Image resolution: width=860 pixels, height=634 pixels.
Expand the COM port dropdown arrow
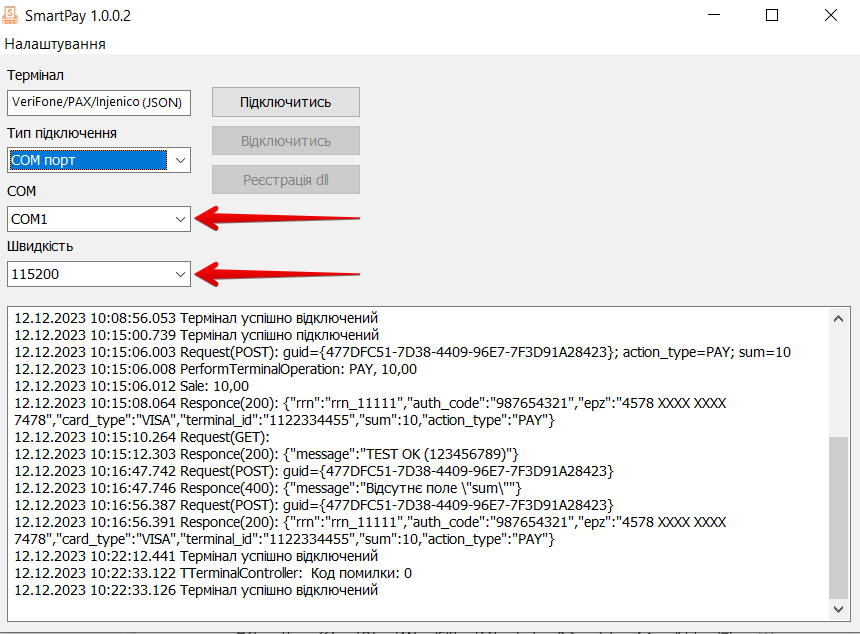(179, 218)
